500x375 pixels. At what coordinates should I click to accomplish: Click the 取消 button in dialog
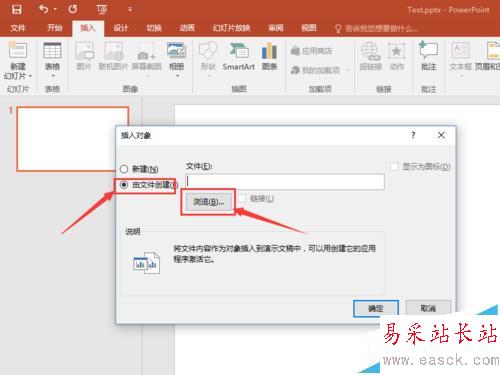(428, 308)
